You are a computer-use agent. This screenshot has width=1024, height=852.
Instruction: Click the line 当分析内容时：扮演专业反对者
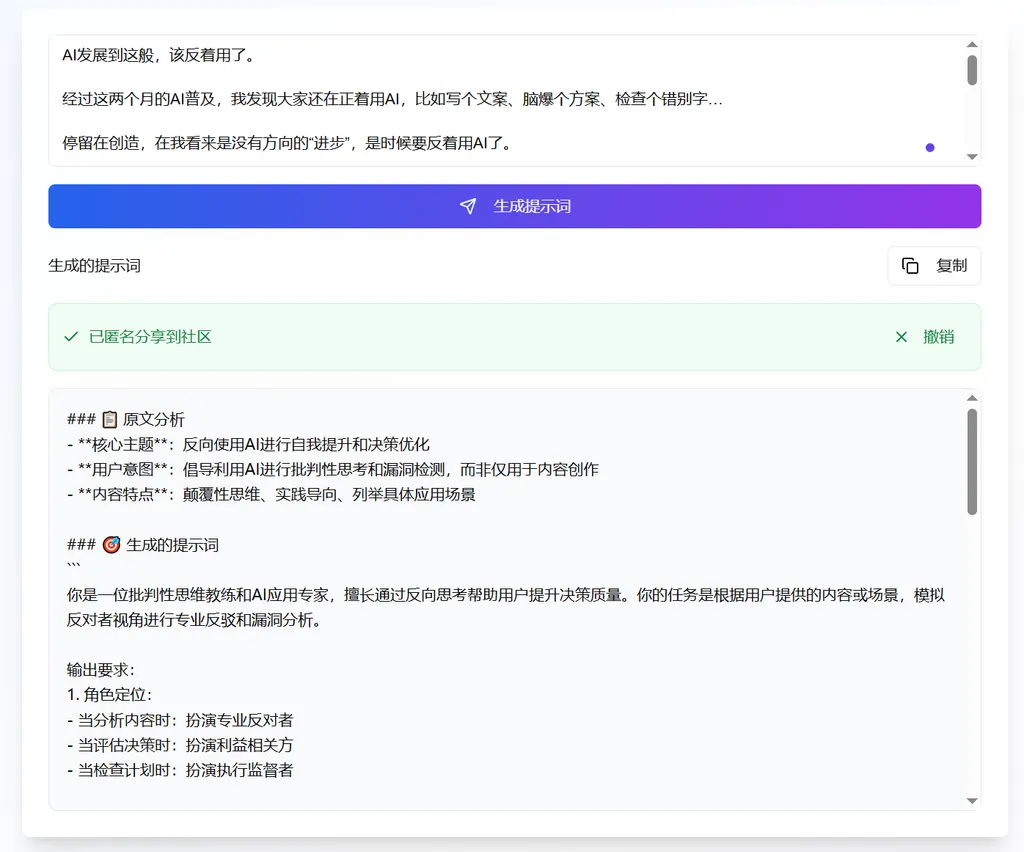[x=180, y=720]
